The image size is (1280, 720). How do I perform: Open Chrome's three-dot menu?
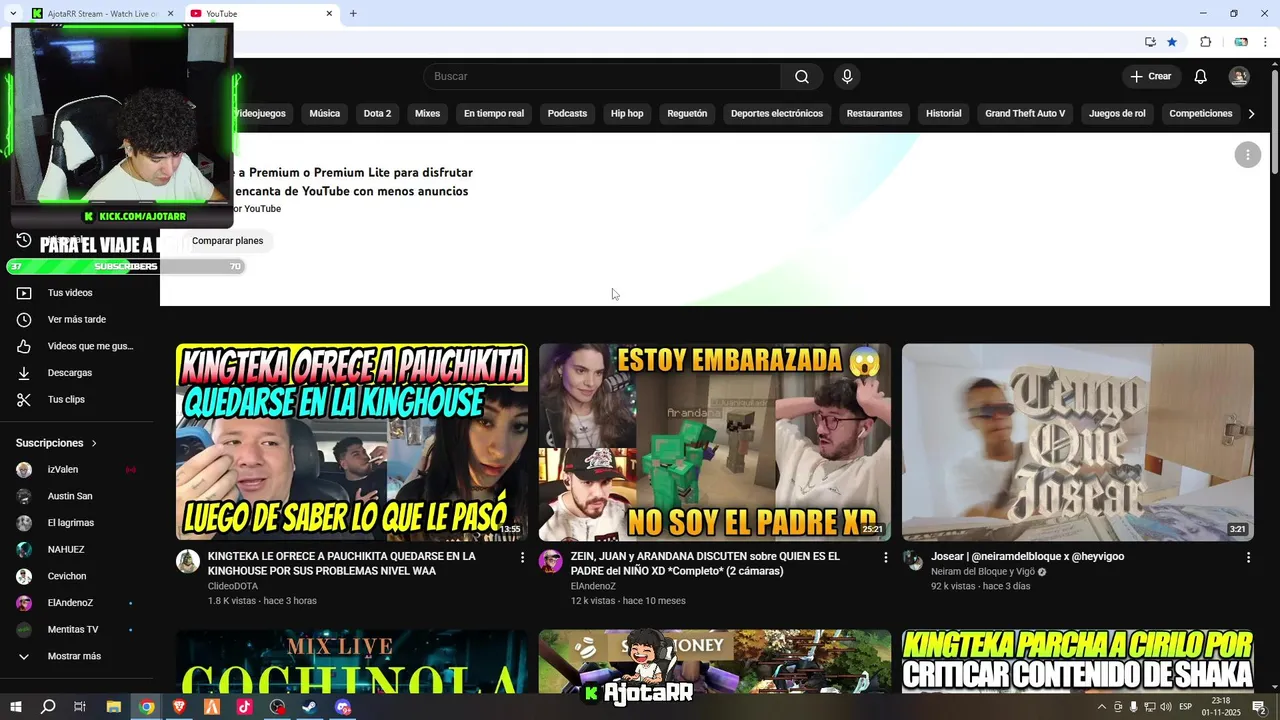(x=1265, y=42)
